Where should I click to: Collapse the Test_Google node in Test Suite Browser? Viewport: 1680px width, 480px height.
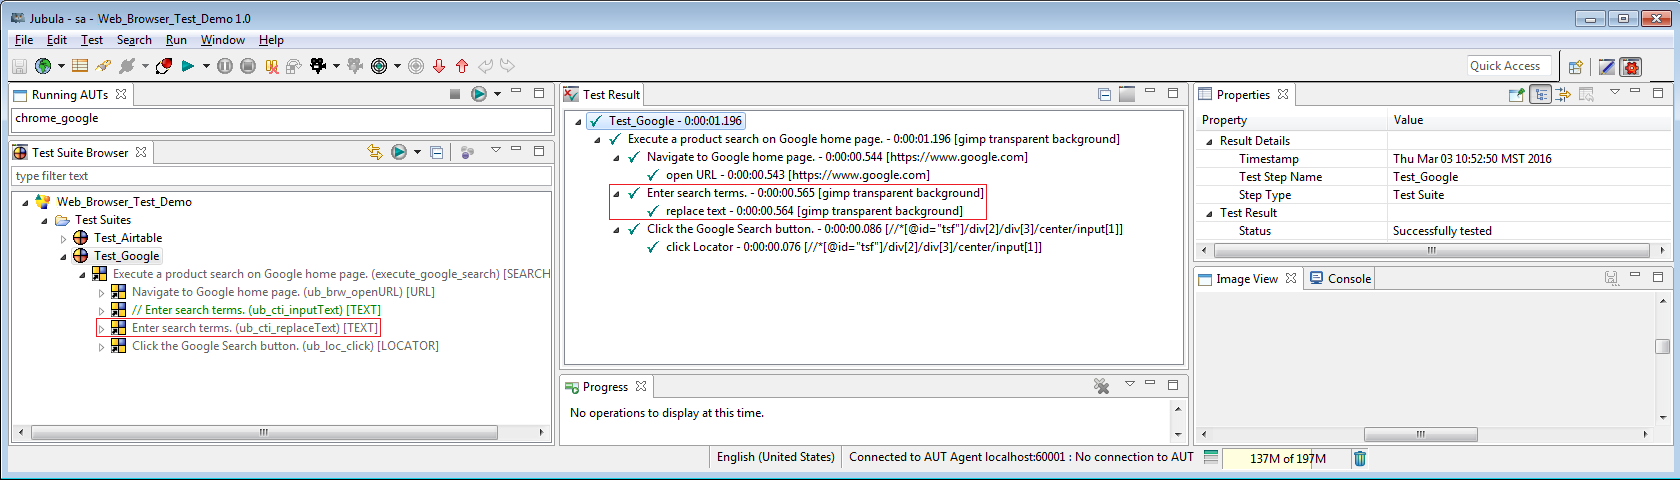pyautogui.click(x=64, y=256)
